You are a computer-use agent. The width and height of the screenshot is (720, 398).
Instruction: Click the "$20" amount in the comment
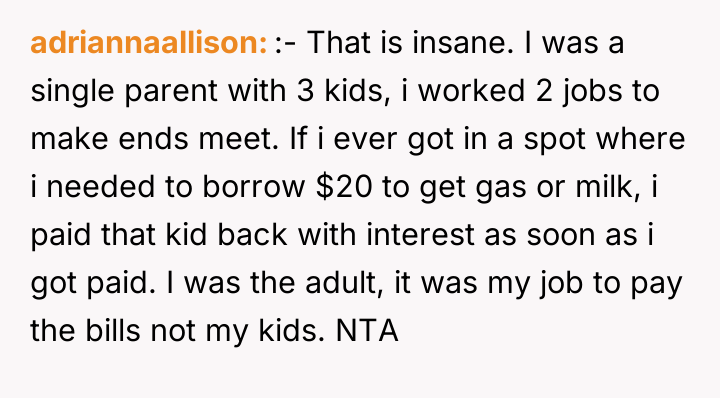click(x=344, y=187)
